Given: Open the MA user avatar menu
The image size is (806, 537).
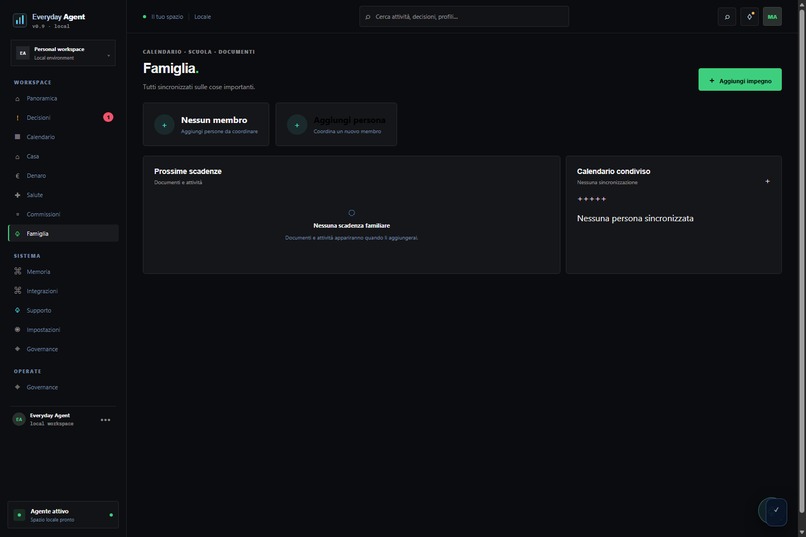Looking at the screenshot, I should (772, 17).
